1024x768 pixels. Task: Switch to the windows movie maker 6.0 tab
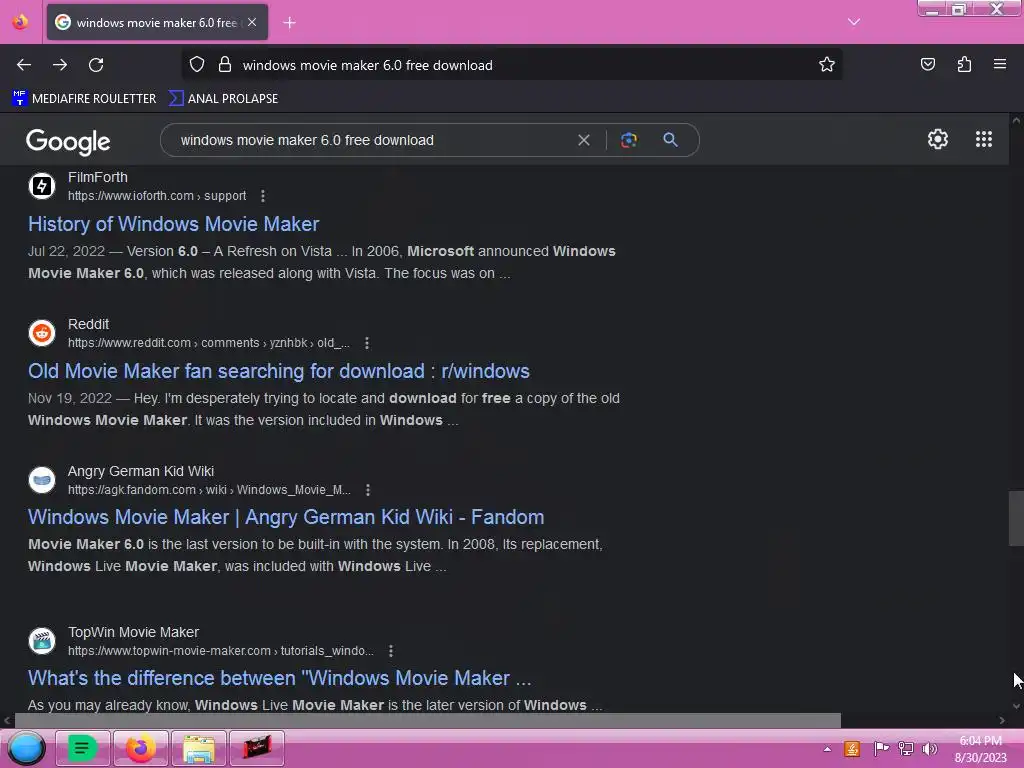coord(157,22)
